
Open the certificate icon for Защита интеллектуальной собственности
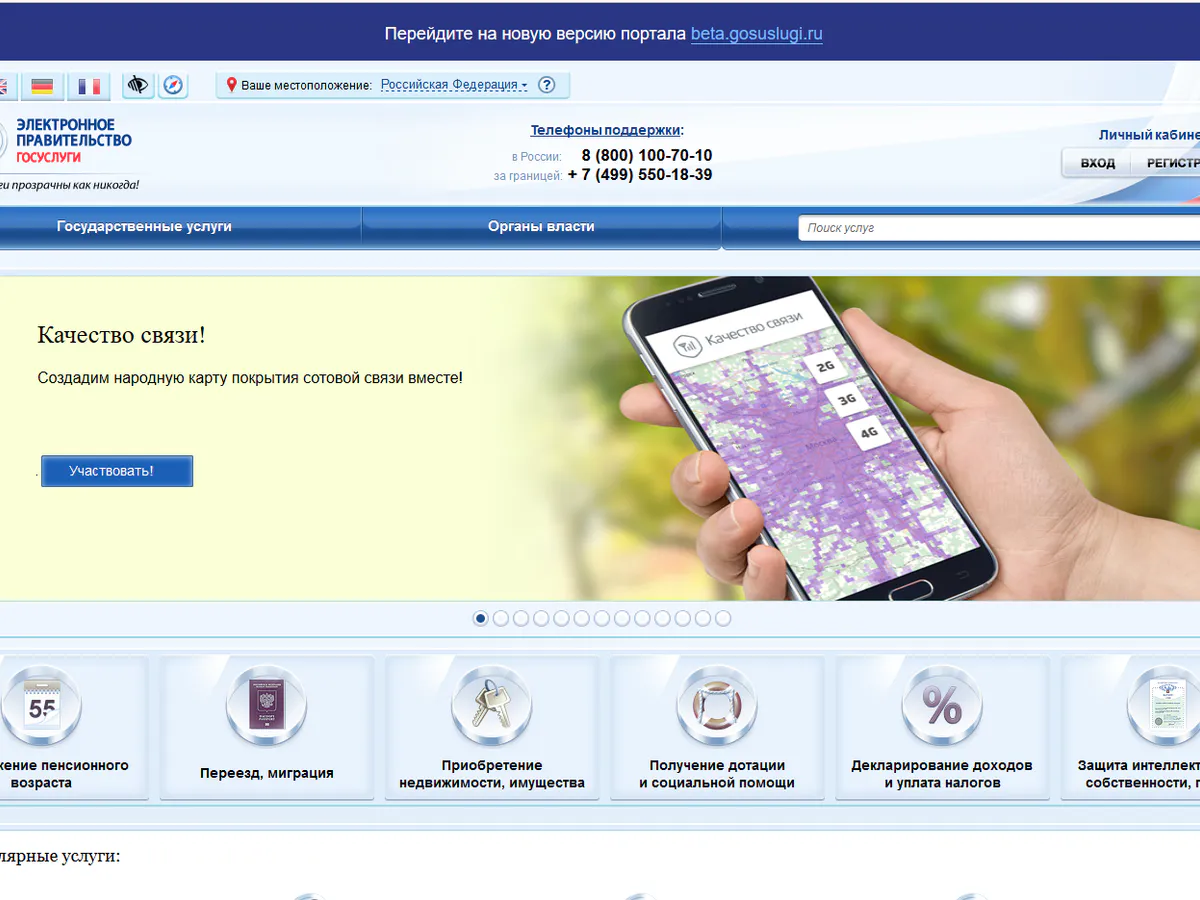click(1165, 706)
